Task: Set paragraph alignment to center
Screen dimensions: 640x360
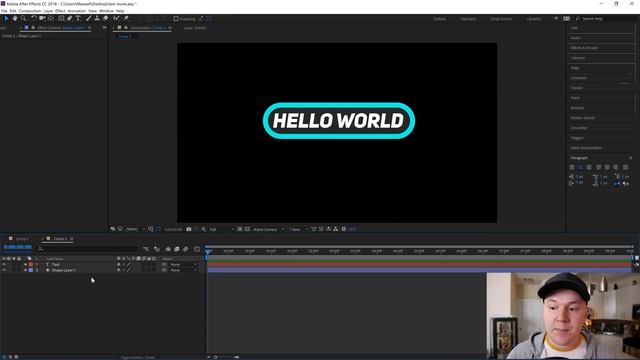Action: coord(580,167)
